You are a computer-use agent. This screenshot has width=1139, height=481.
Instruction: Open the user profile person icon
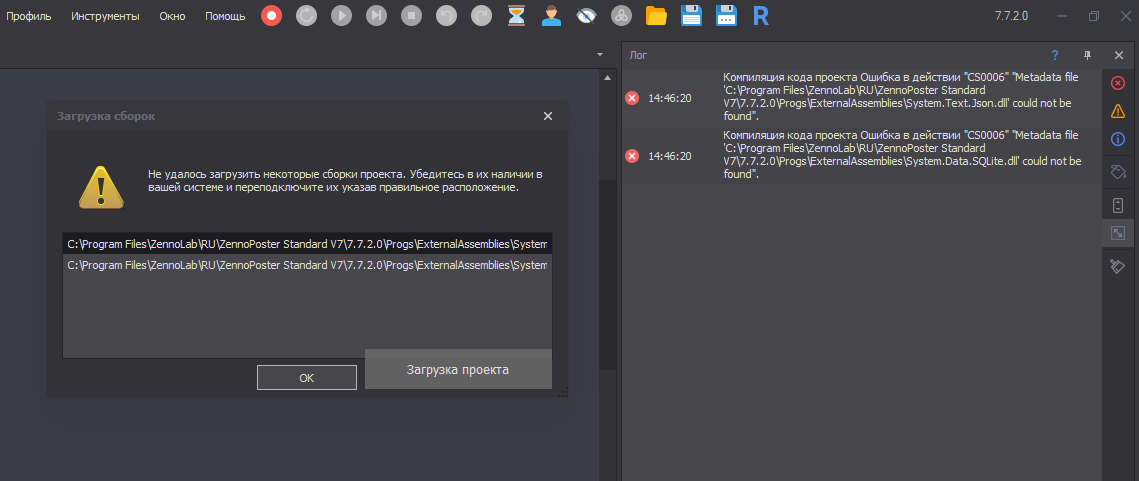[x=551, y=15]
